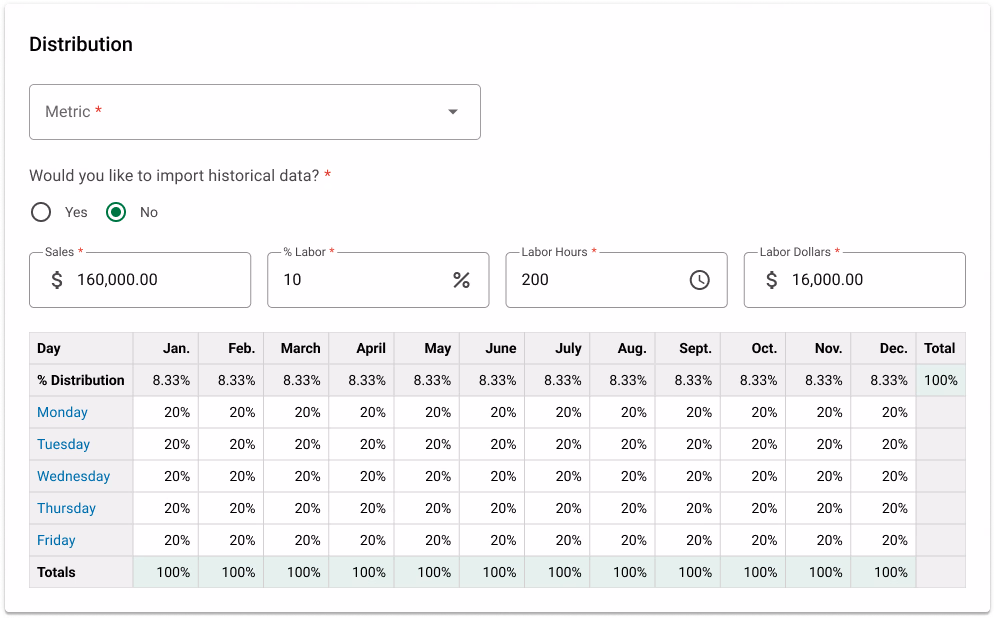The height and width of the screenshot is (618, 995).
Task: Click the dollar icon in Labor Dollars field
Action: click(771, 280)
